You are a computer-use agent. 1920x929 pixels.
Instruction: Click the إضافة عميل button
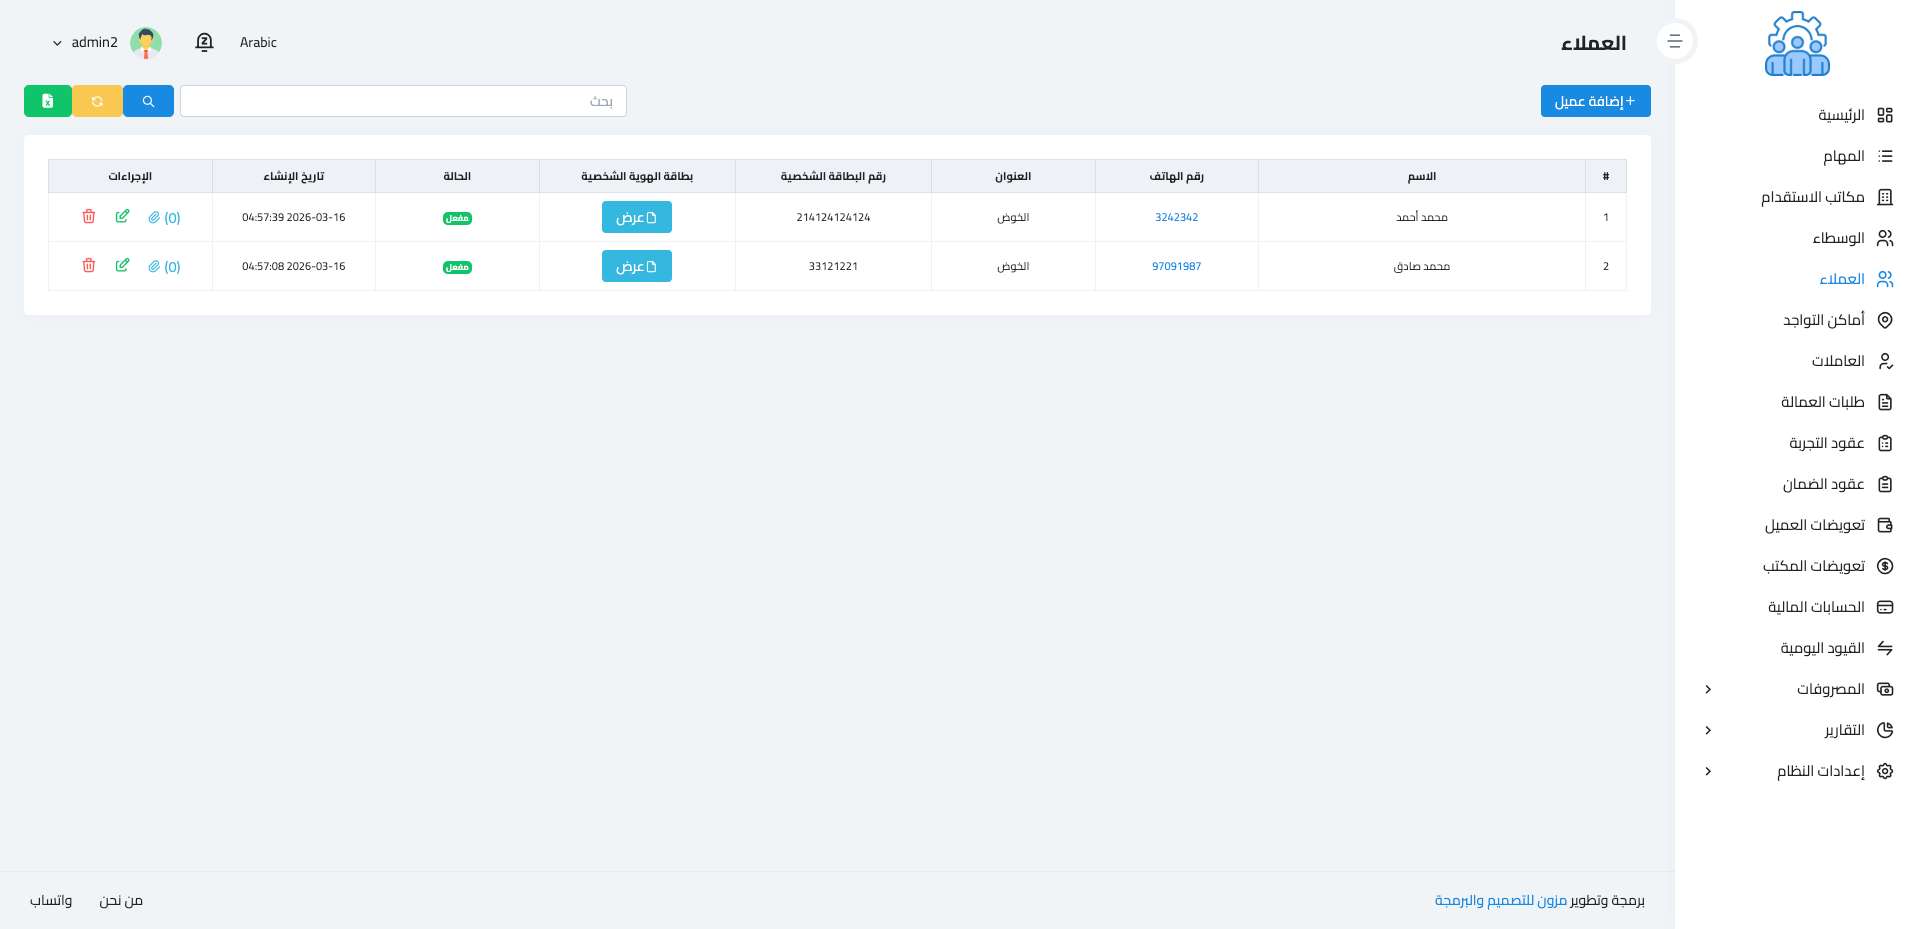point(1595,101)
